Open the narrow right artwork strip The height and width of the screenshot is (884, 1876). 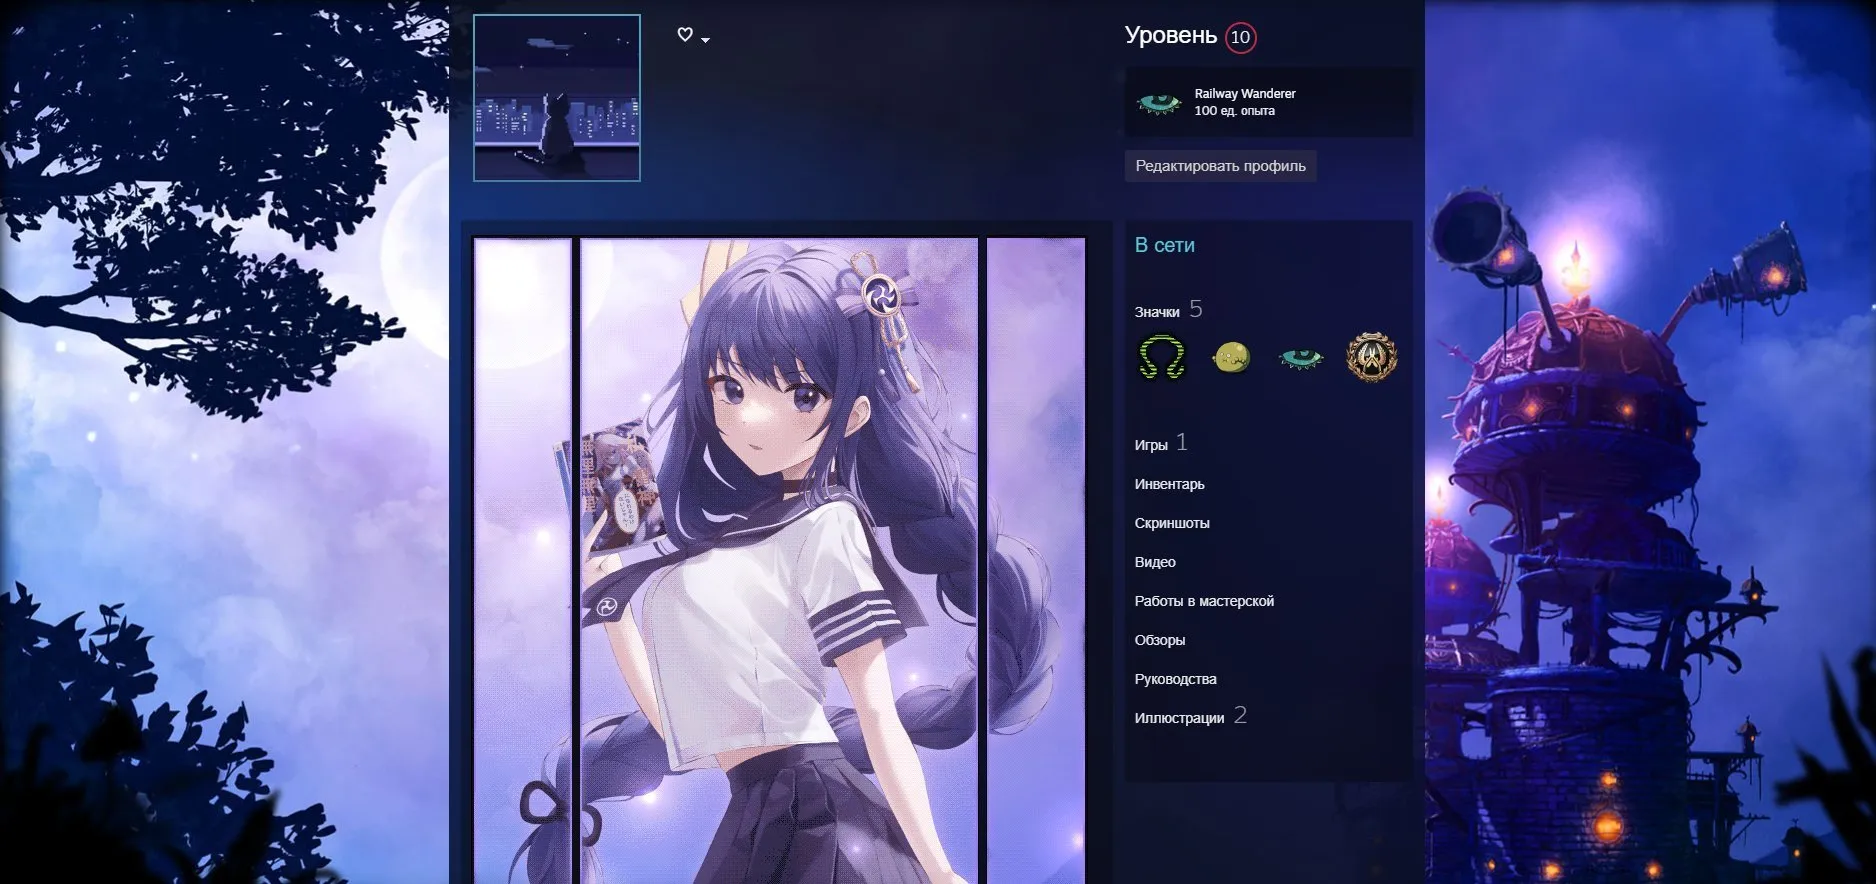1036,560
